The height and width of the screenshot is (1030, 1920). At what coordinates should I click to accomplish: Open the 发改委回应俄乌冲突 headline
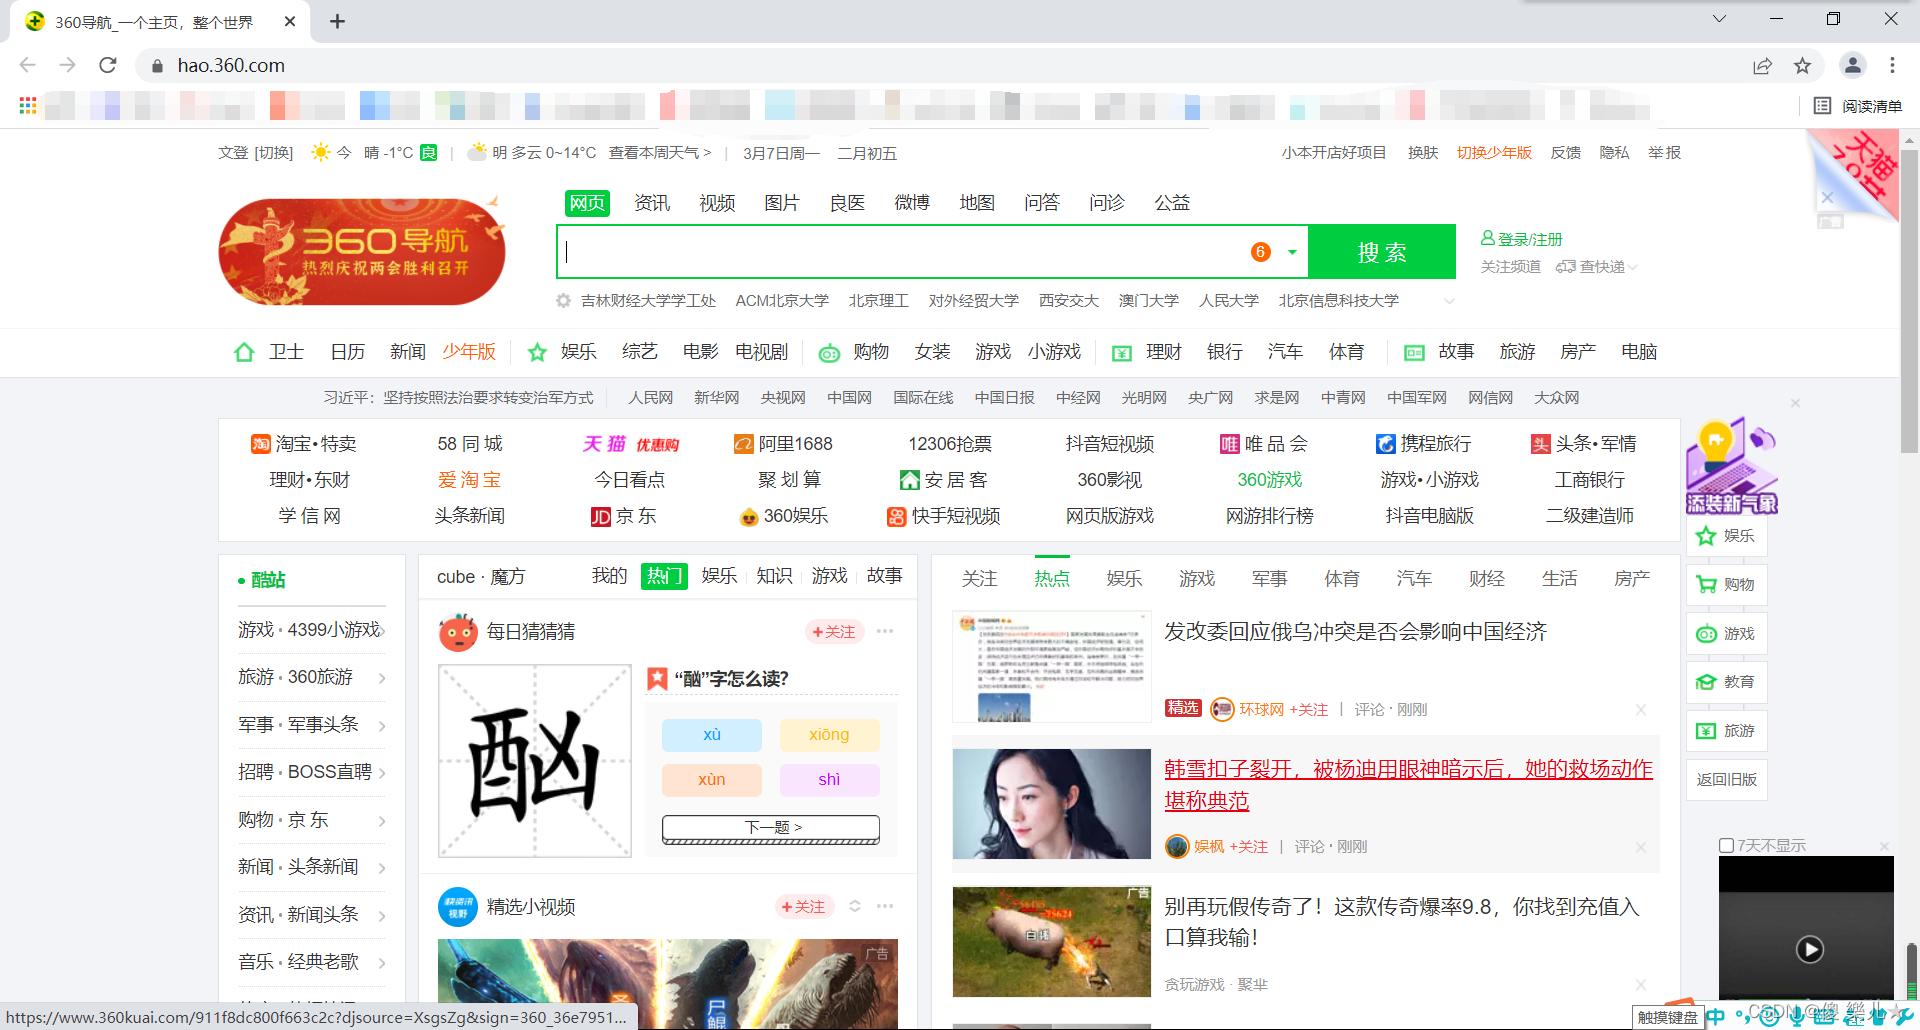click(x=1355, y=632)
